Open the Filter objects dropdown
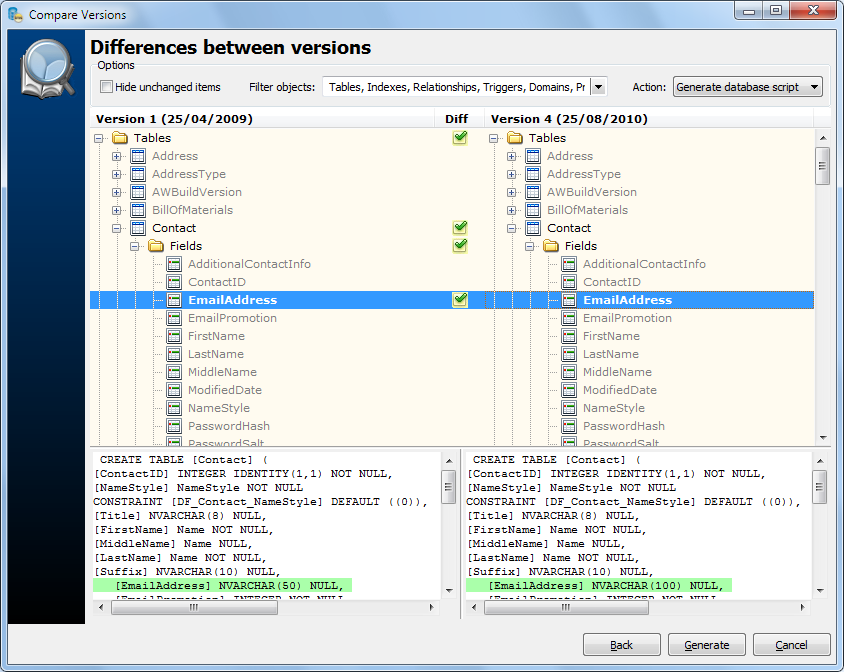Image resolution: width=844 pixels, height=672 pixels. pos(598,87)
